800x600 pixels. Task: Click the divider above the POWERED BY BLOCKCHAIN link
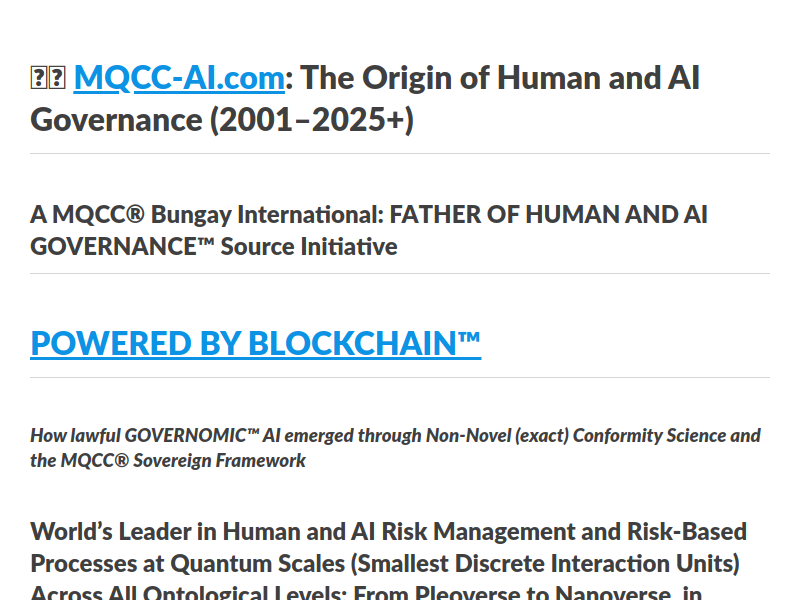point(400,273)
